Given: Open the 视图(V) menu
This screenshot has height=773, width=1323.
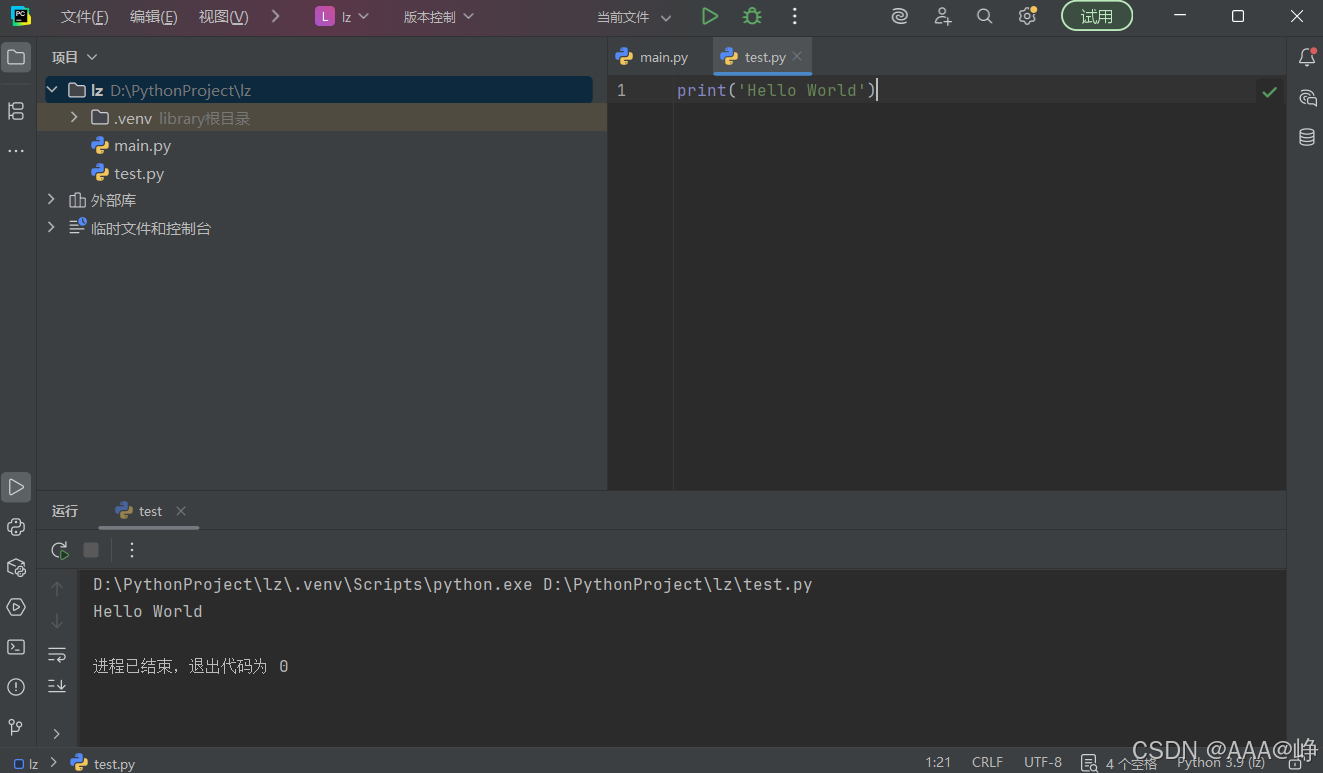Looking at the screenshot, I should point(224,16).
